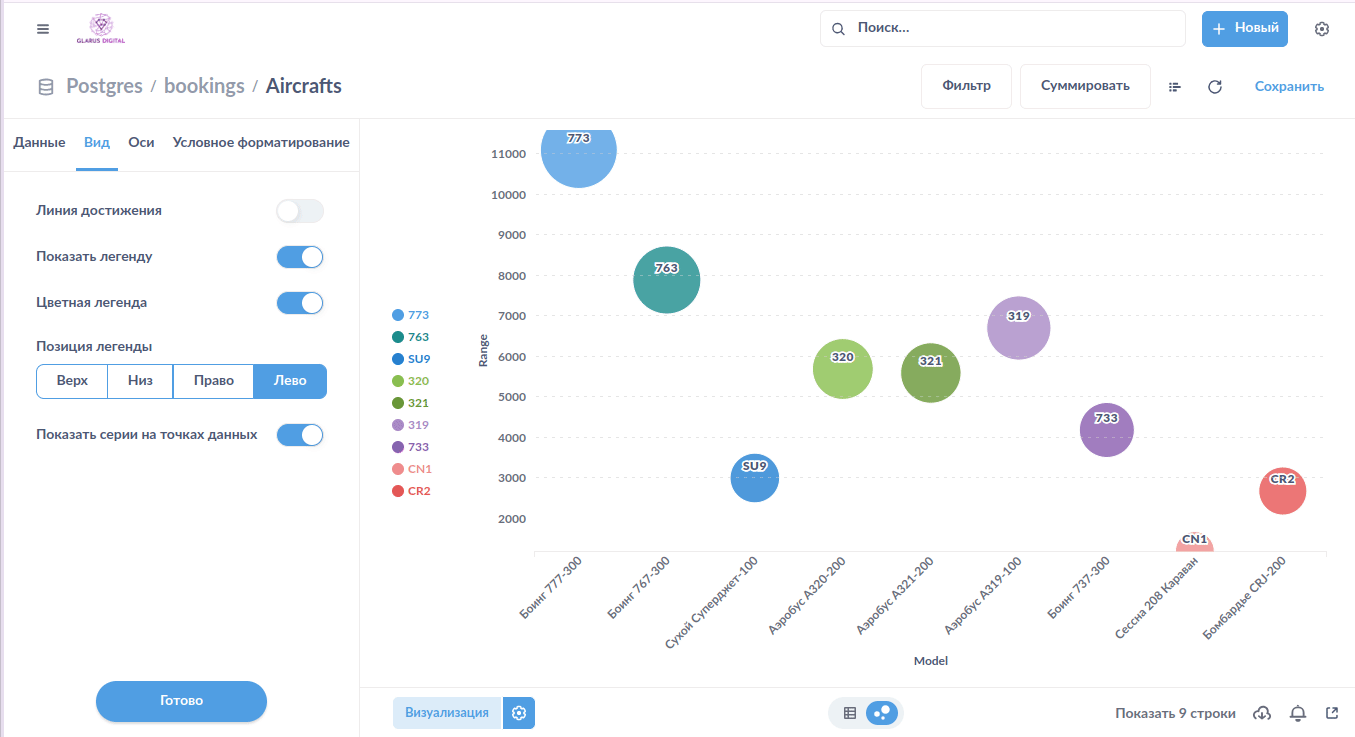Screen dimensions: 1355x737
Task: Toggle Показать серии на точках данных
Action: pyautogui.click(x=300, y=435)
